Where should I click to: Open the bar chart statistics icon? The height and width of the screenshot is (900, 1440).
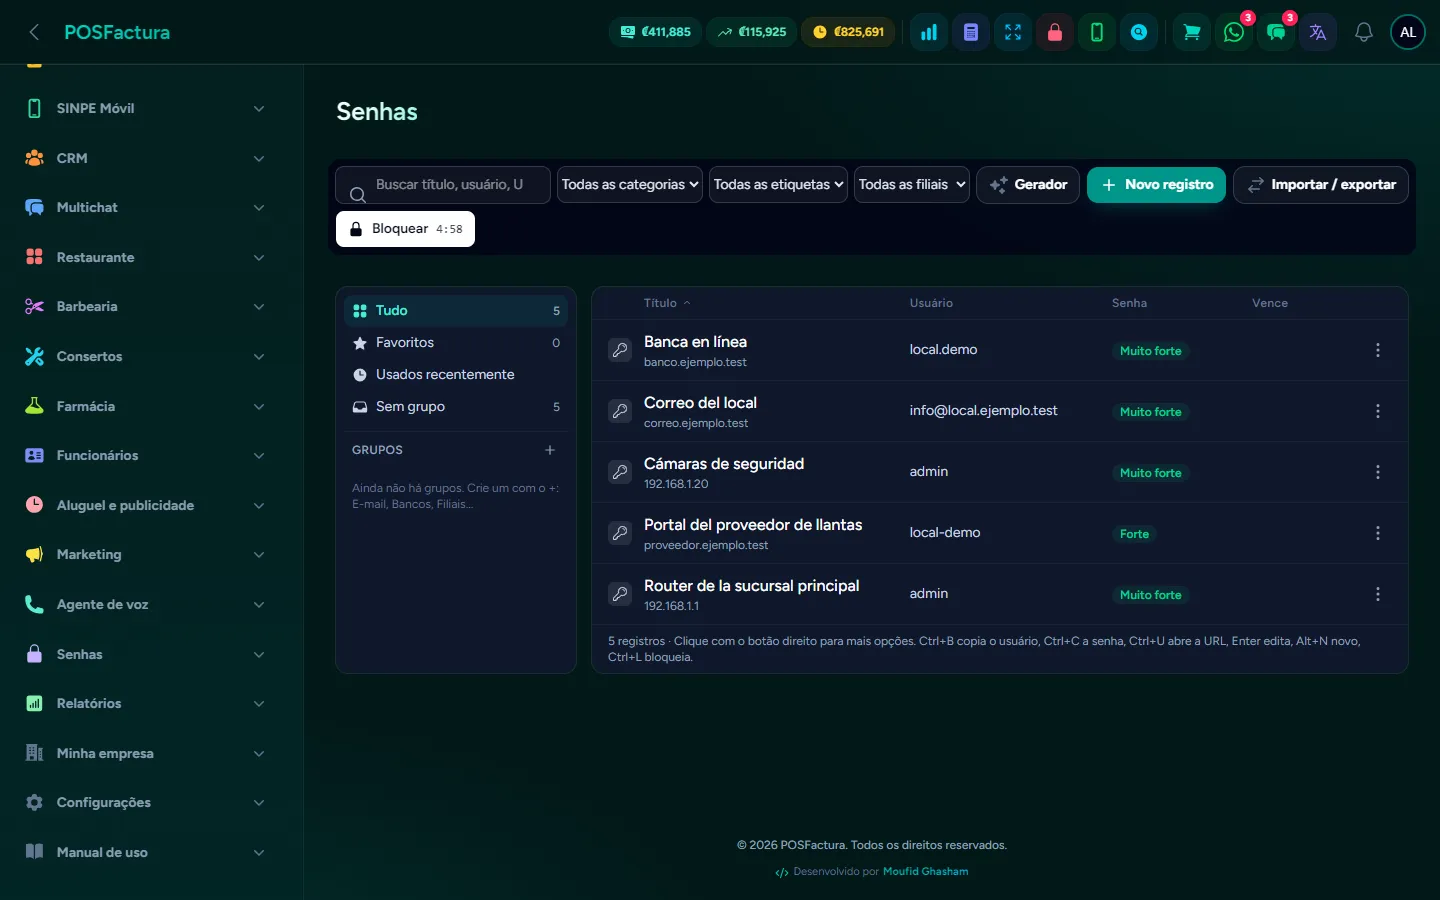(x=929, y=32)
